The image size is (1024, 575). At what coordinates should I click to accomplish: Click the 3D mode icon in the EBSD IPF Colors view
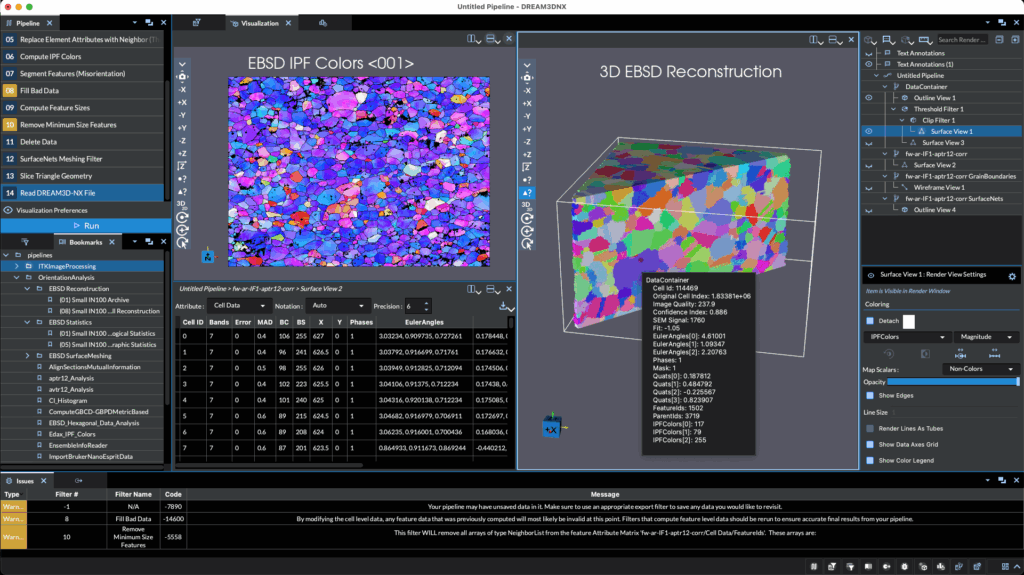(x=182, y=204)
